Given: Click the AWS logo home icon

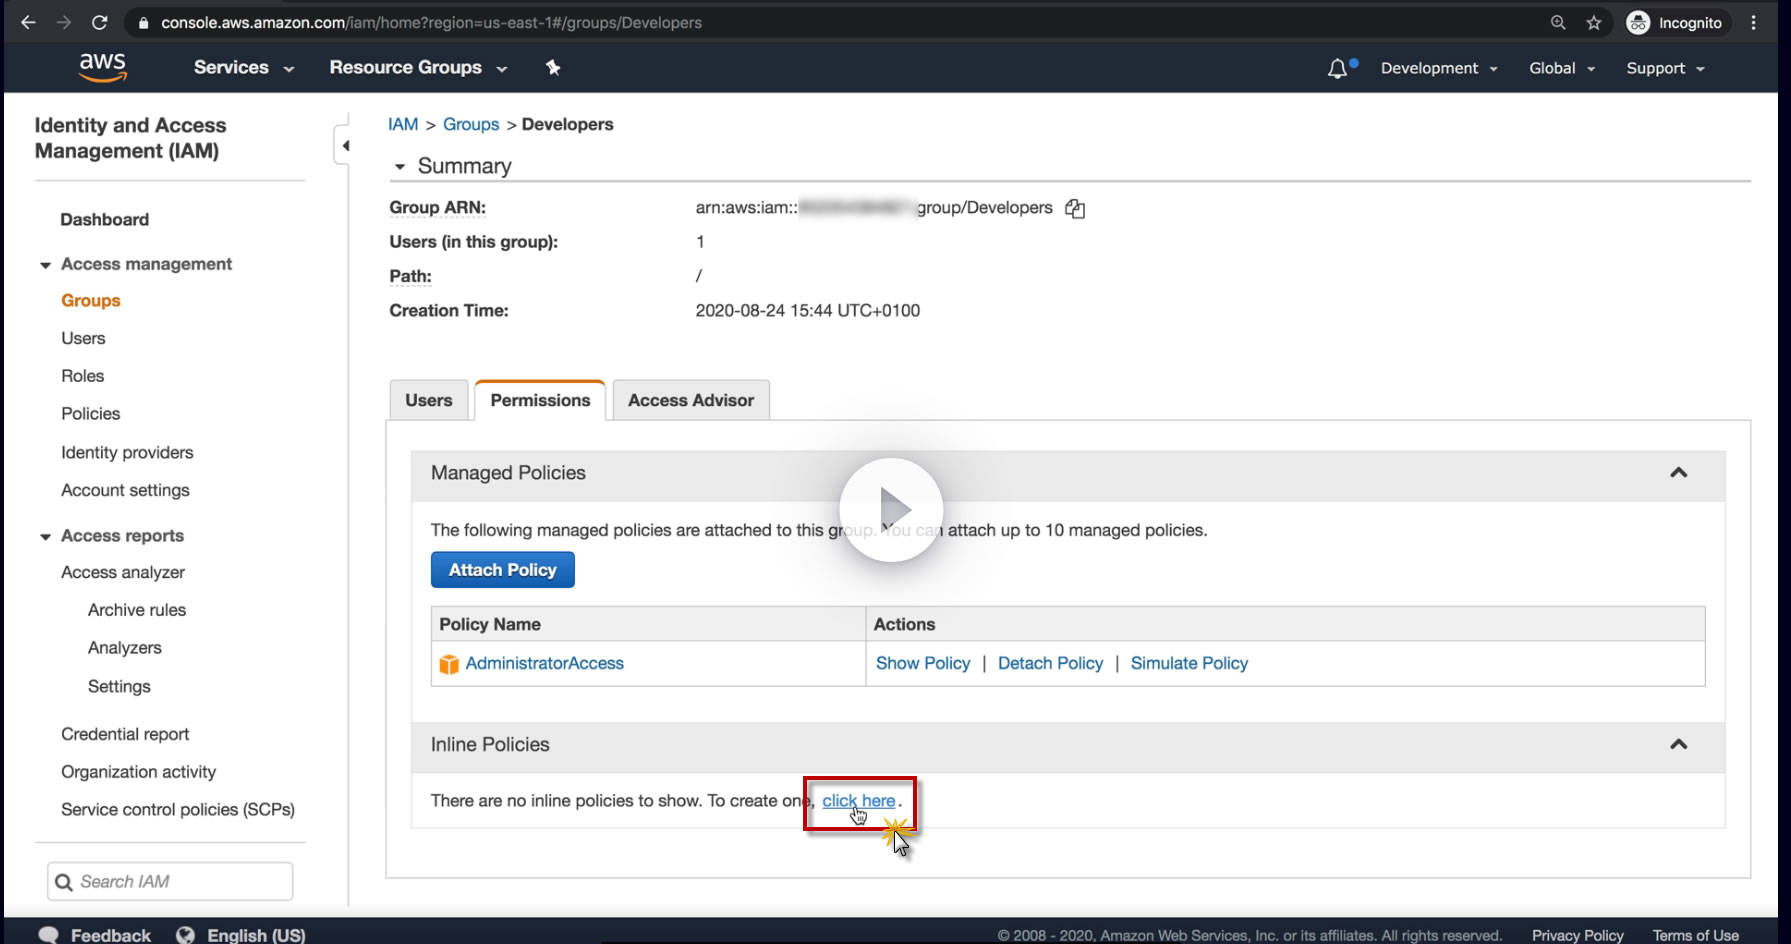Looking at the screenshot, I should click(103, 67).
